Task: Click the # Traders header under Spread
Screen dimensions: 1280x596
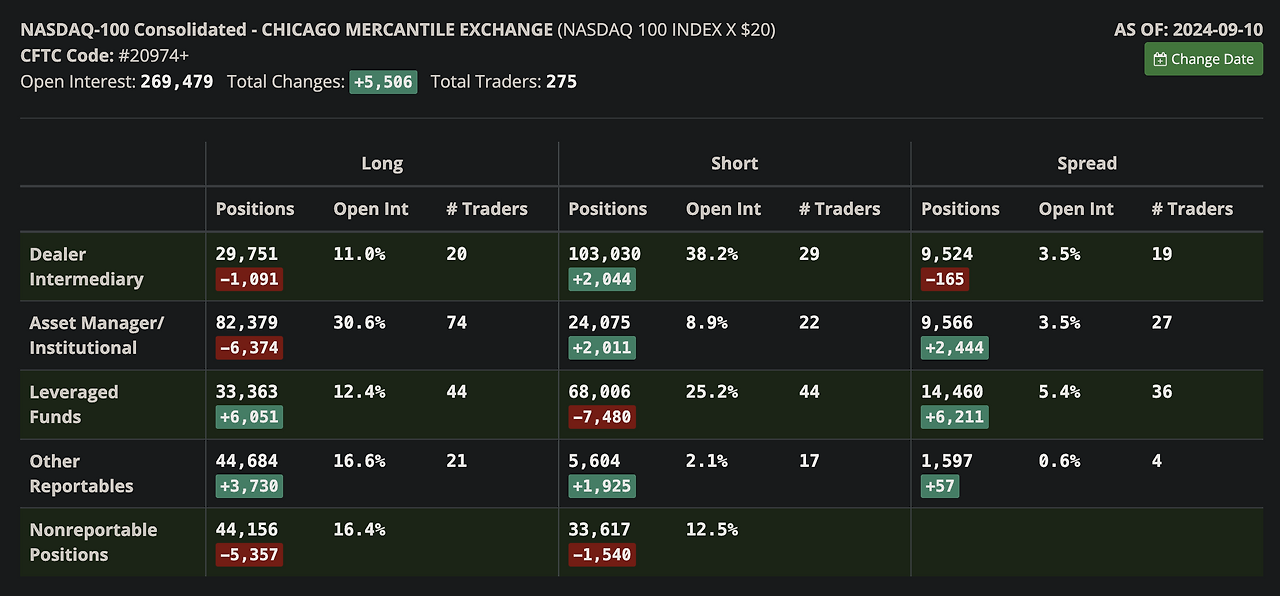Action: (1192, 209)
